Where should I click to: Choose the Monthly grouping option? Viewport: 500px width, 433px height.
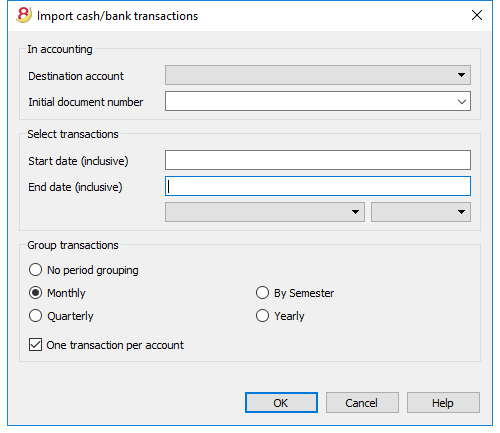click(x=35, y=293)
